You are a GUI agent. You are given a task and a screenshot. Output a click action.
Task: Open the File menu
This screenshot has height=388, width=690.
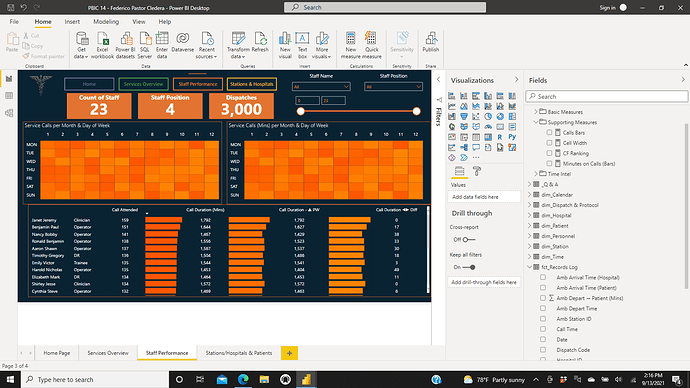point(14,22)
